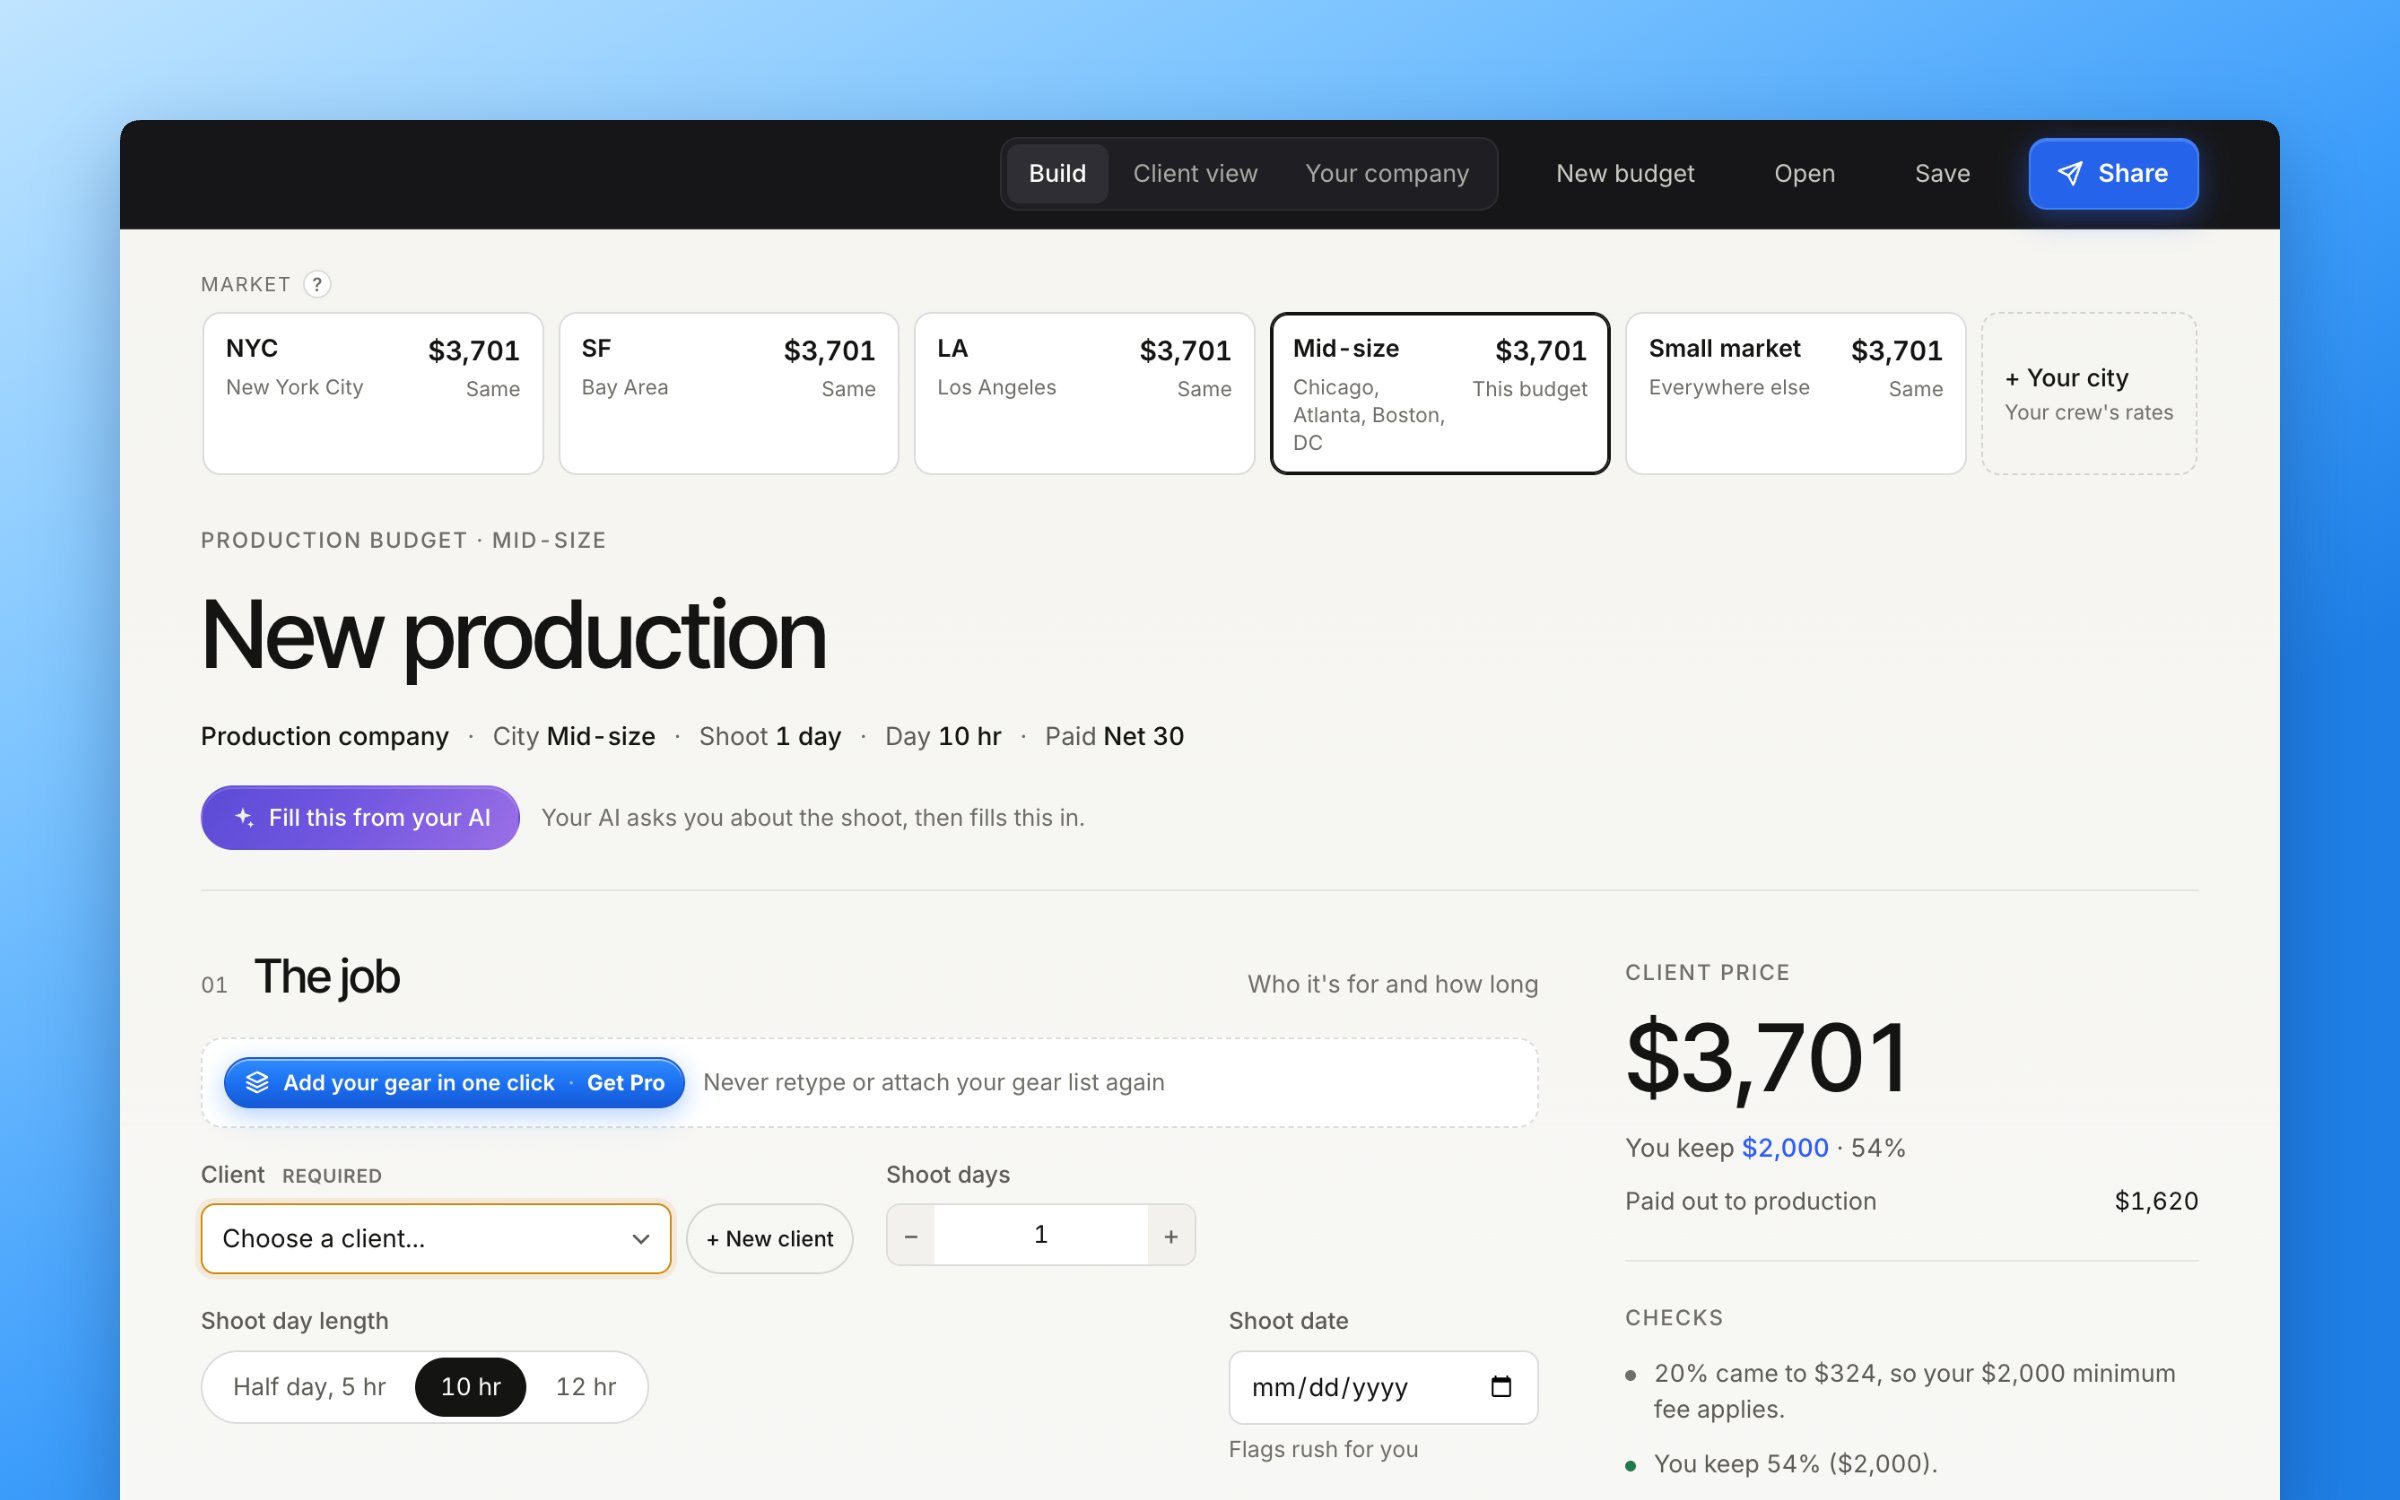
Task: Click New budget in the top bar
Action: coord(1625,174)
